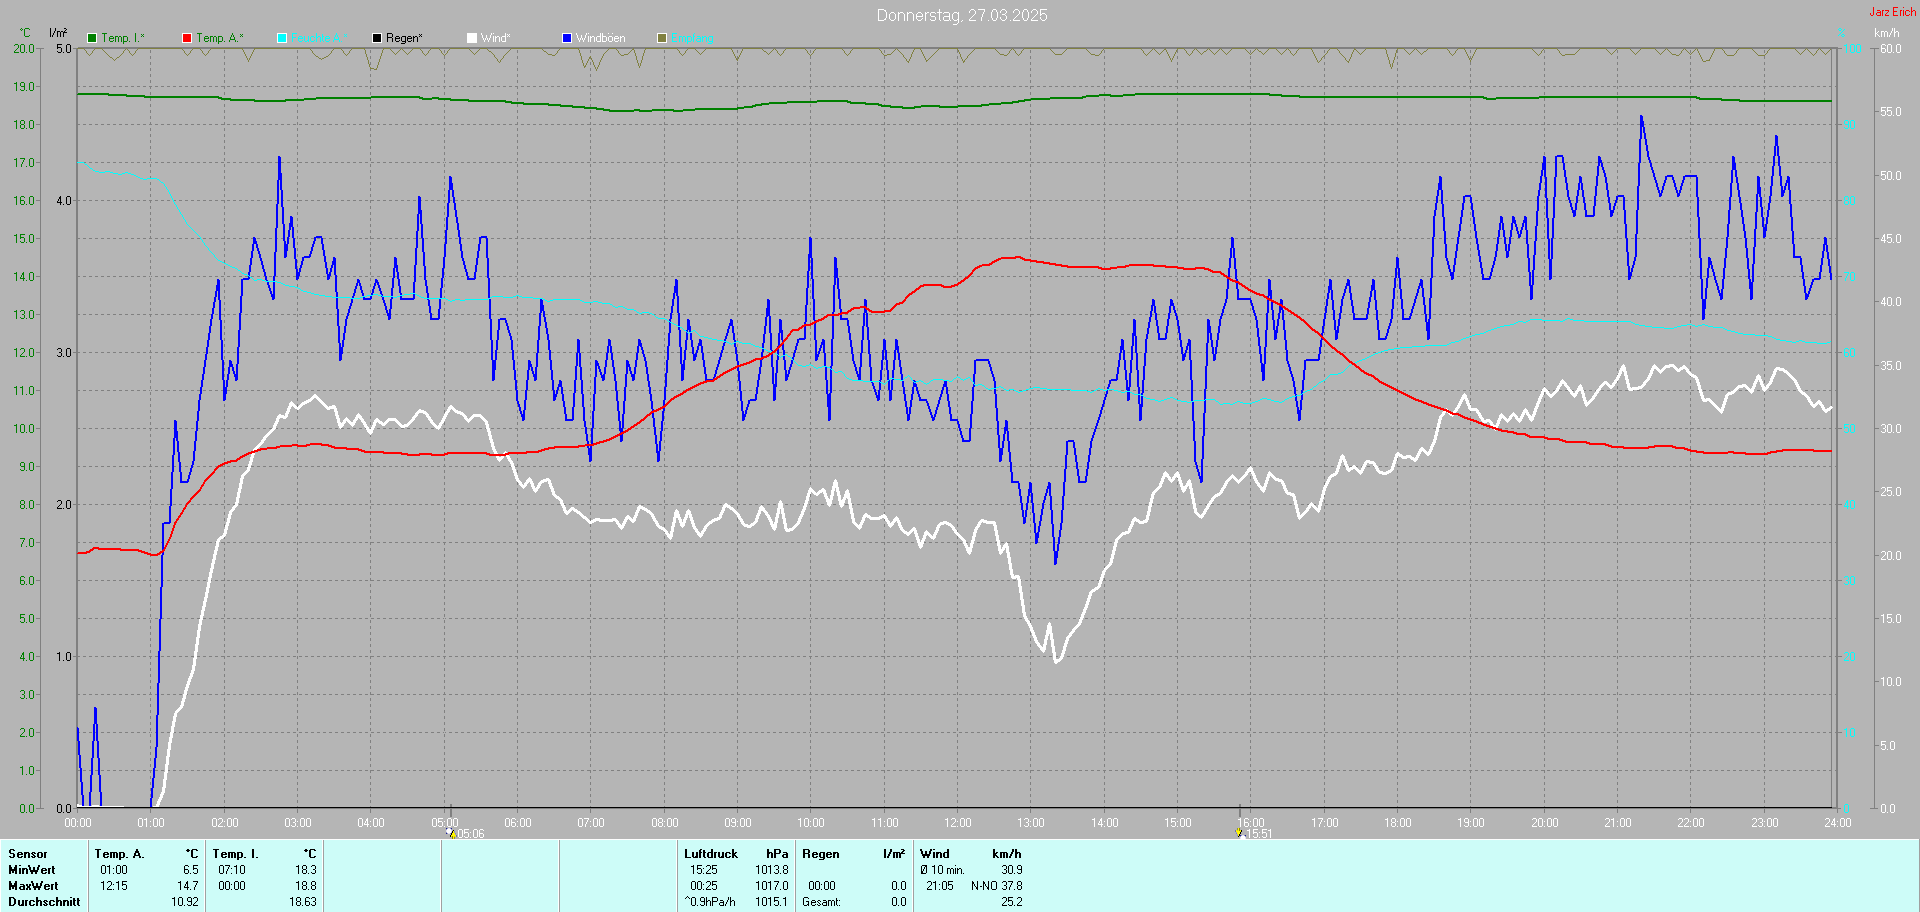
Task: Click the sunrise marker at 05:06
Action: [x=451, y=832]
